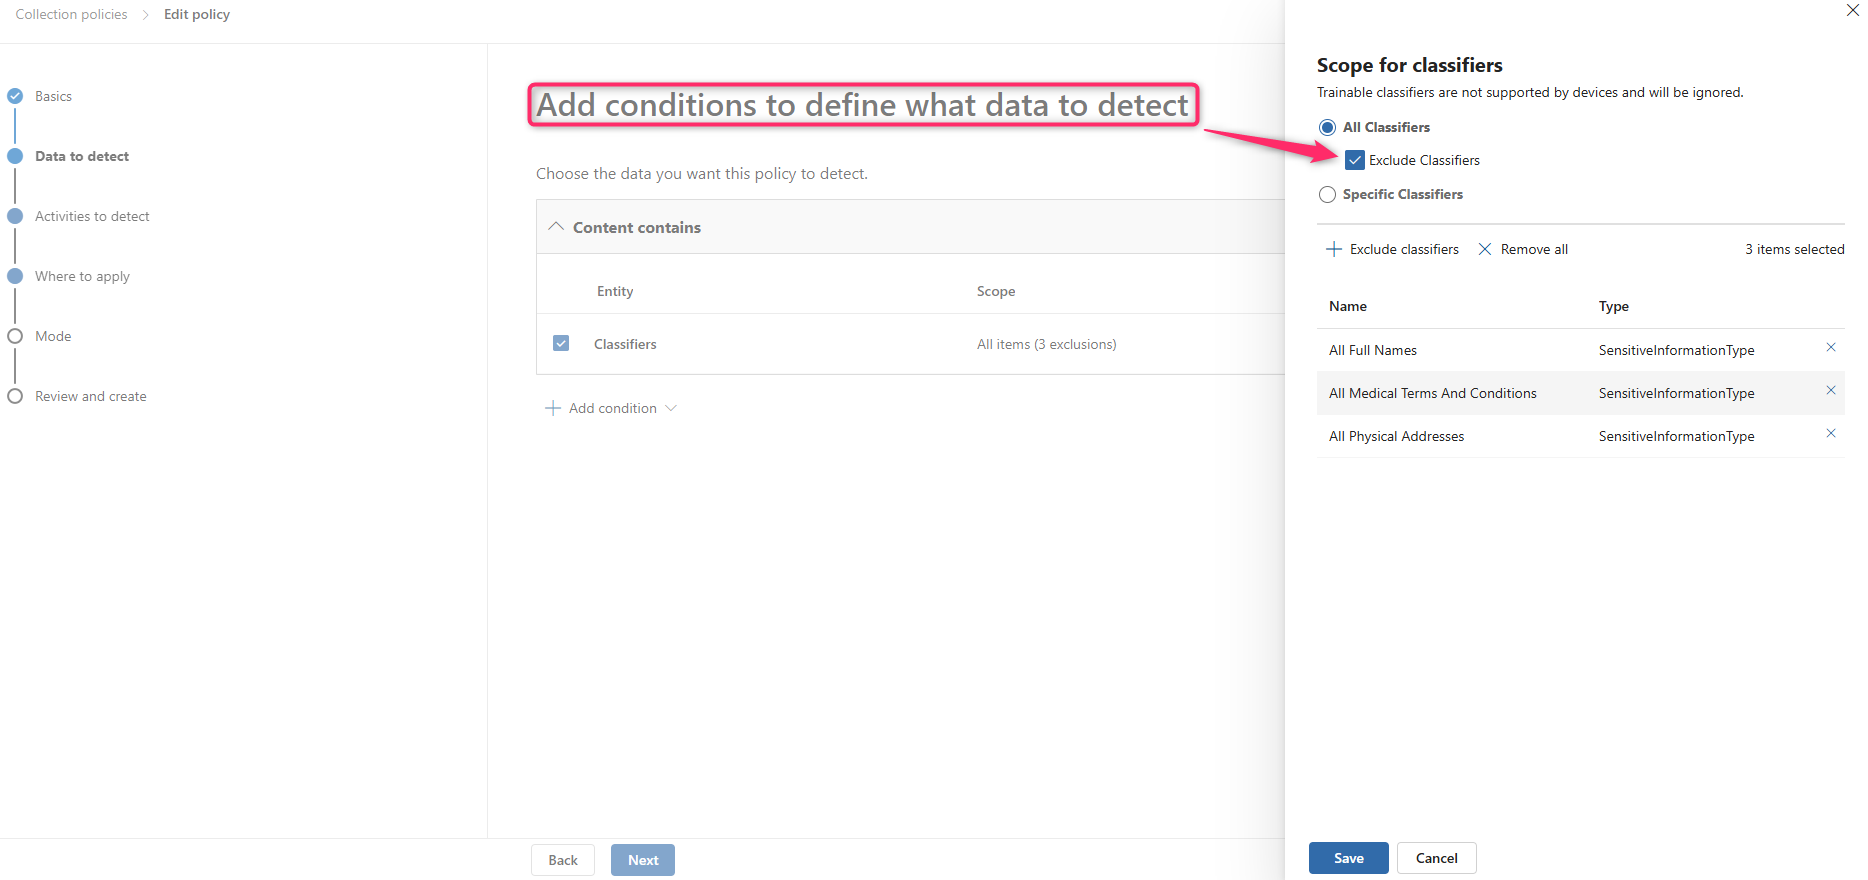Viewport: 1868px width, 880px height.
Task: Click the plus icon next to Add condition
Action: point(553,408)
